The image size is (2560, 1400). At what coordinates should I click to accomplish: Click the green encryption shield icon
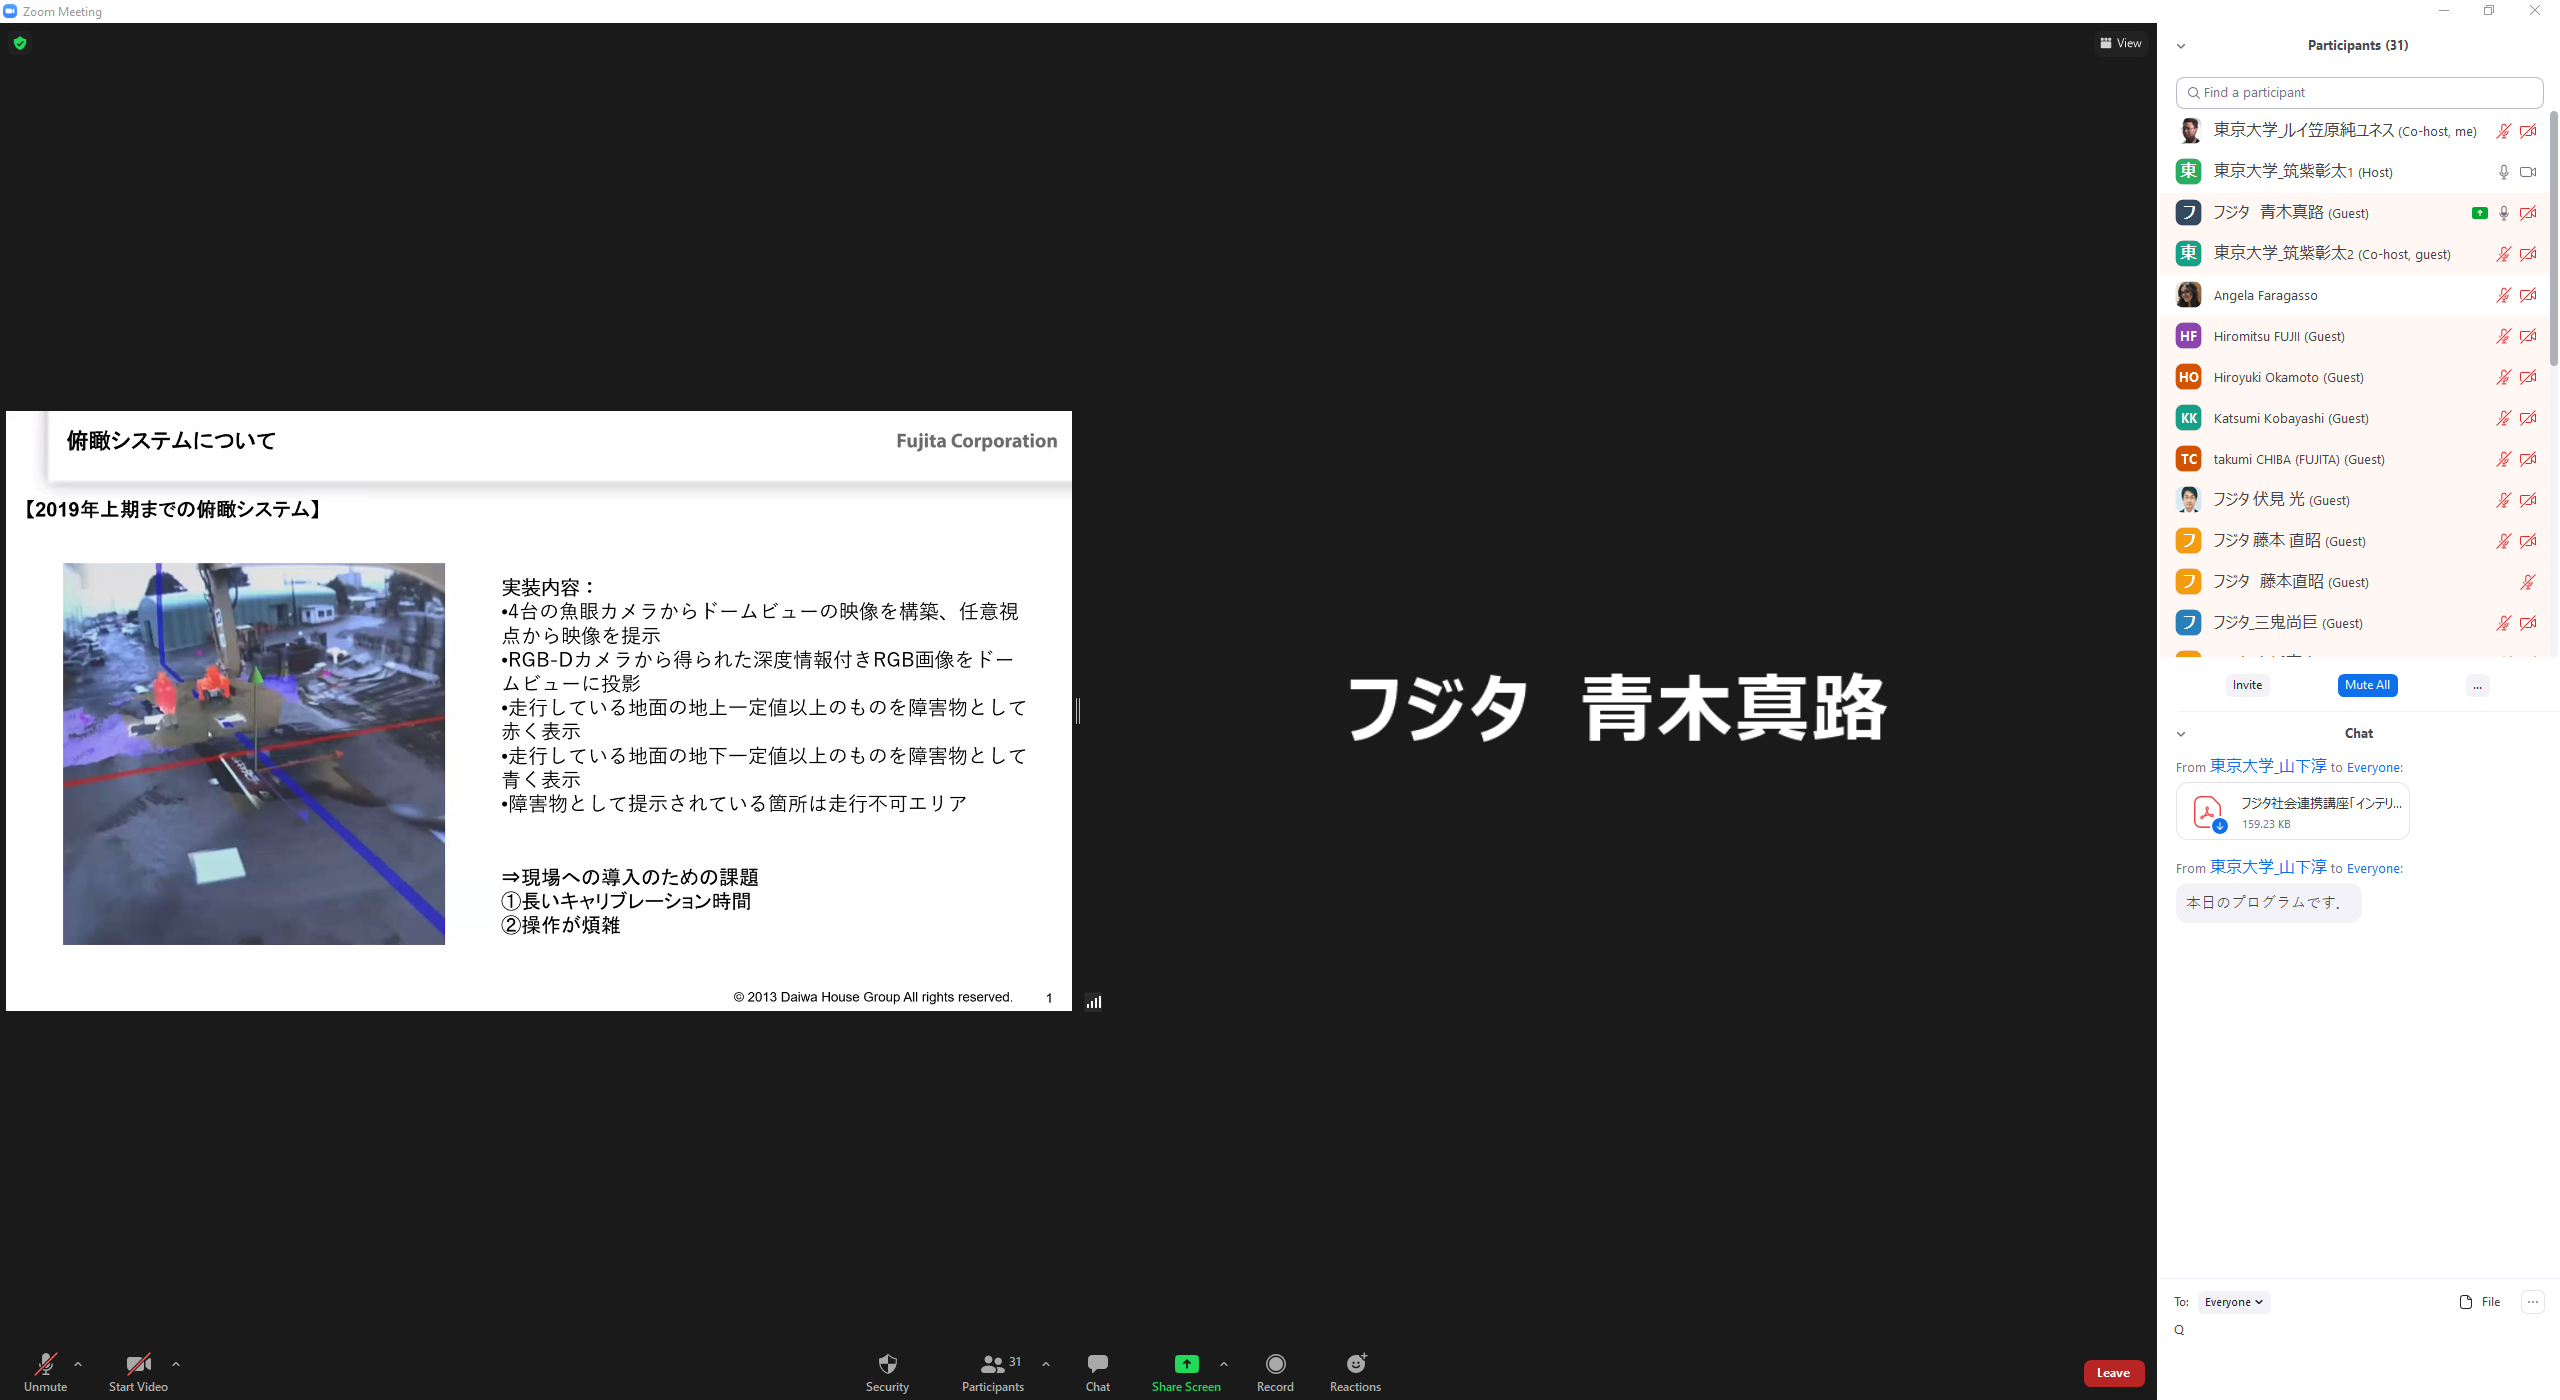pos(20,43)
